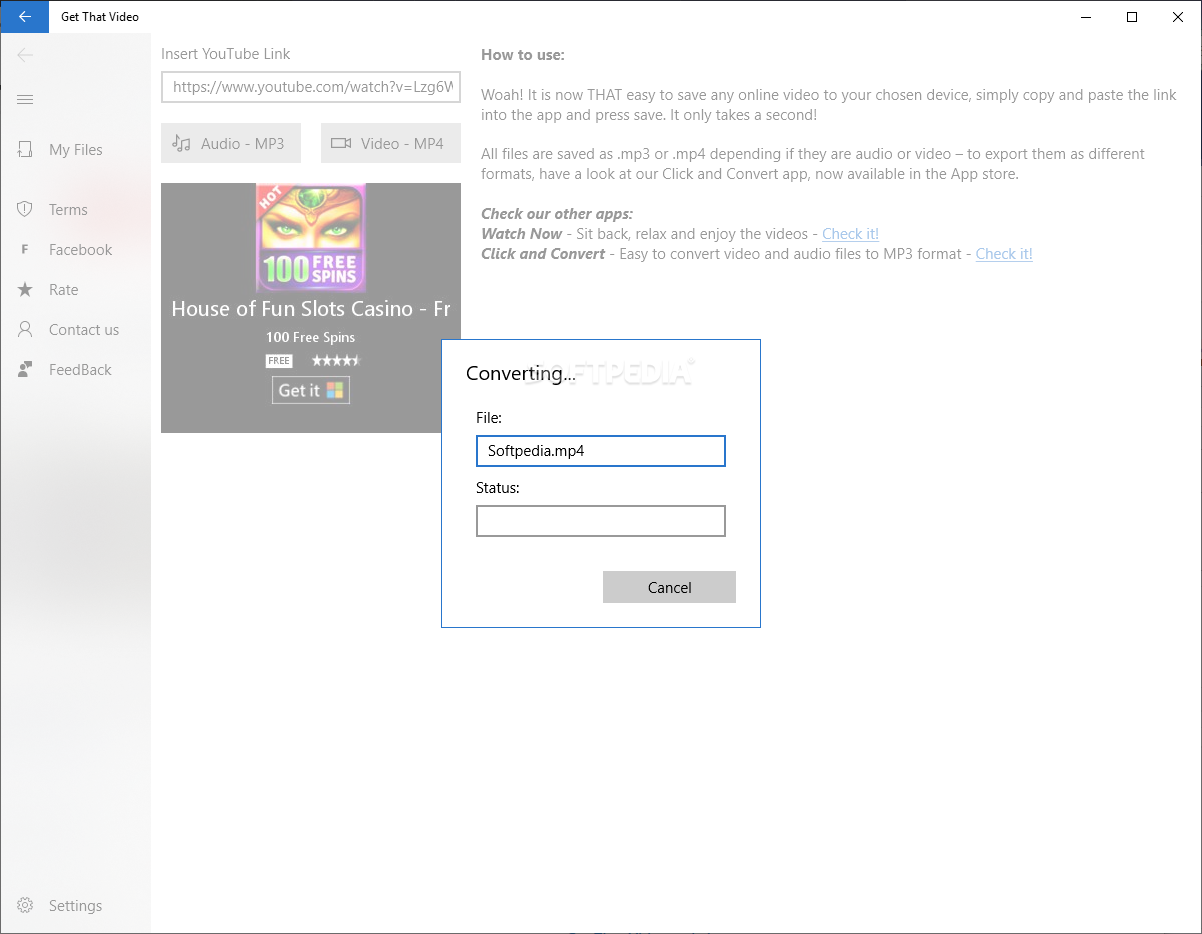
Task: Minimize the Get That Video window
Action: pyautogui.click(x=1086, y=17)
